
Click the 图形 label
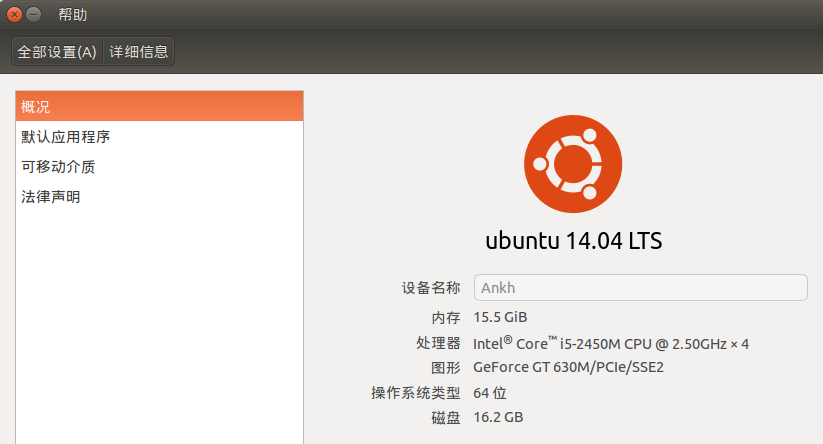(x=446, y=368)
